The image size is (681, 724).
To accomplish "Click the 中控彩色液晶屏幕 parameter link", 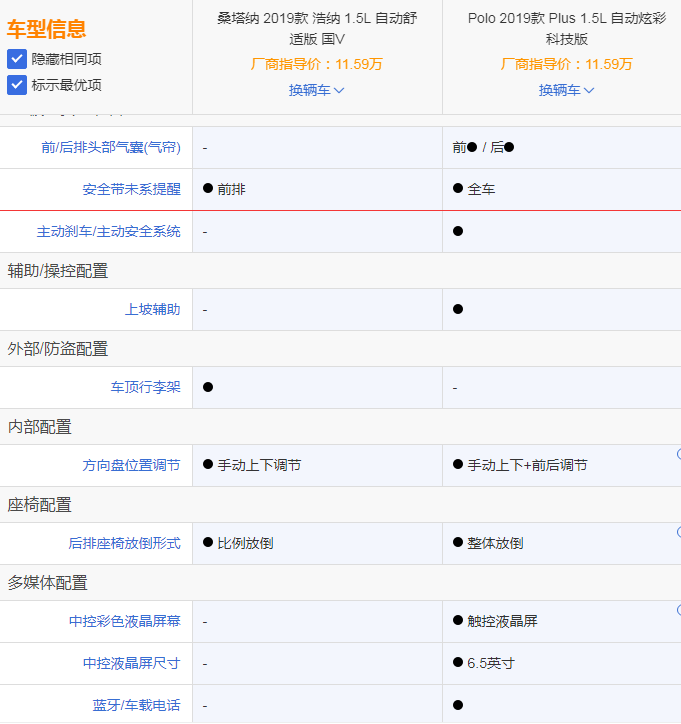I will point(124,621).
